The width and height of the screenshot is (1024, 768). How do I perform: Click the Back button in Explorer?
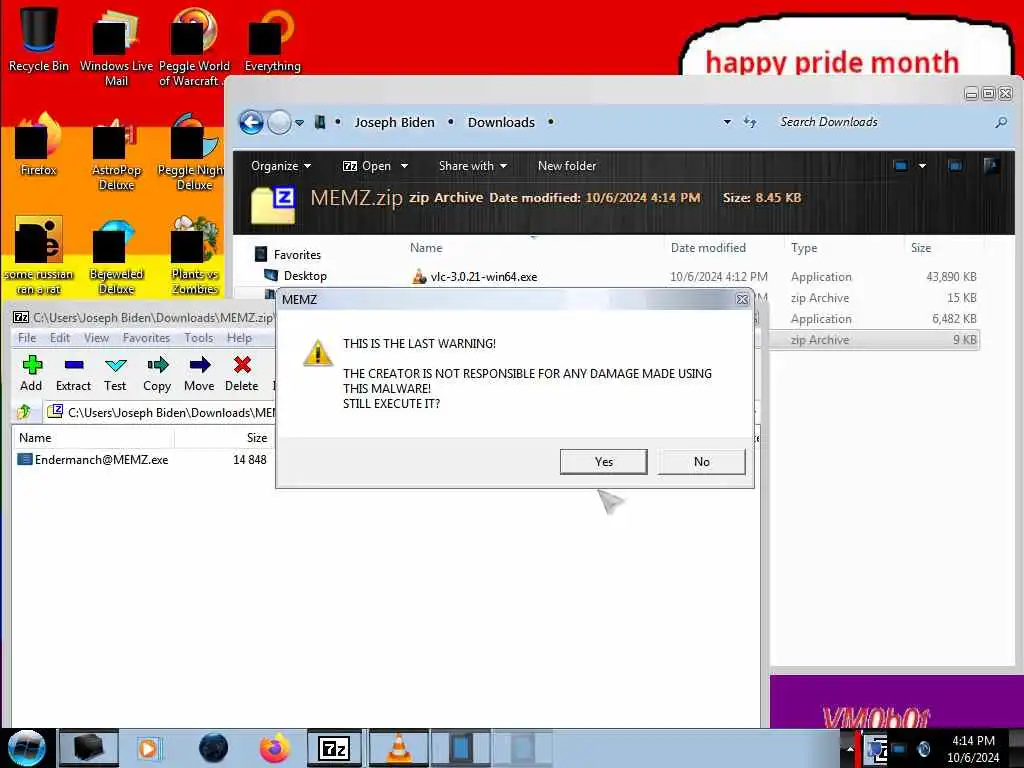point(251,122)
